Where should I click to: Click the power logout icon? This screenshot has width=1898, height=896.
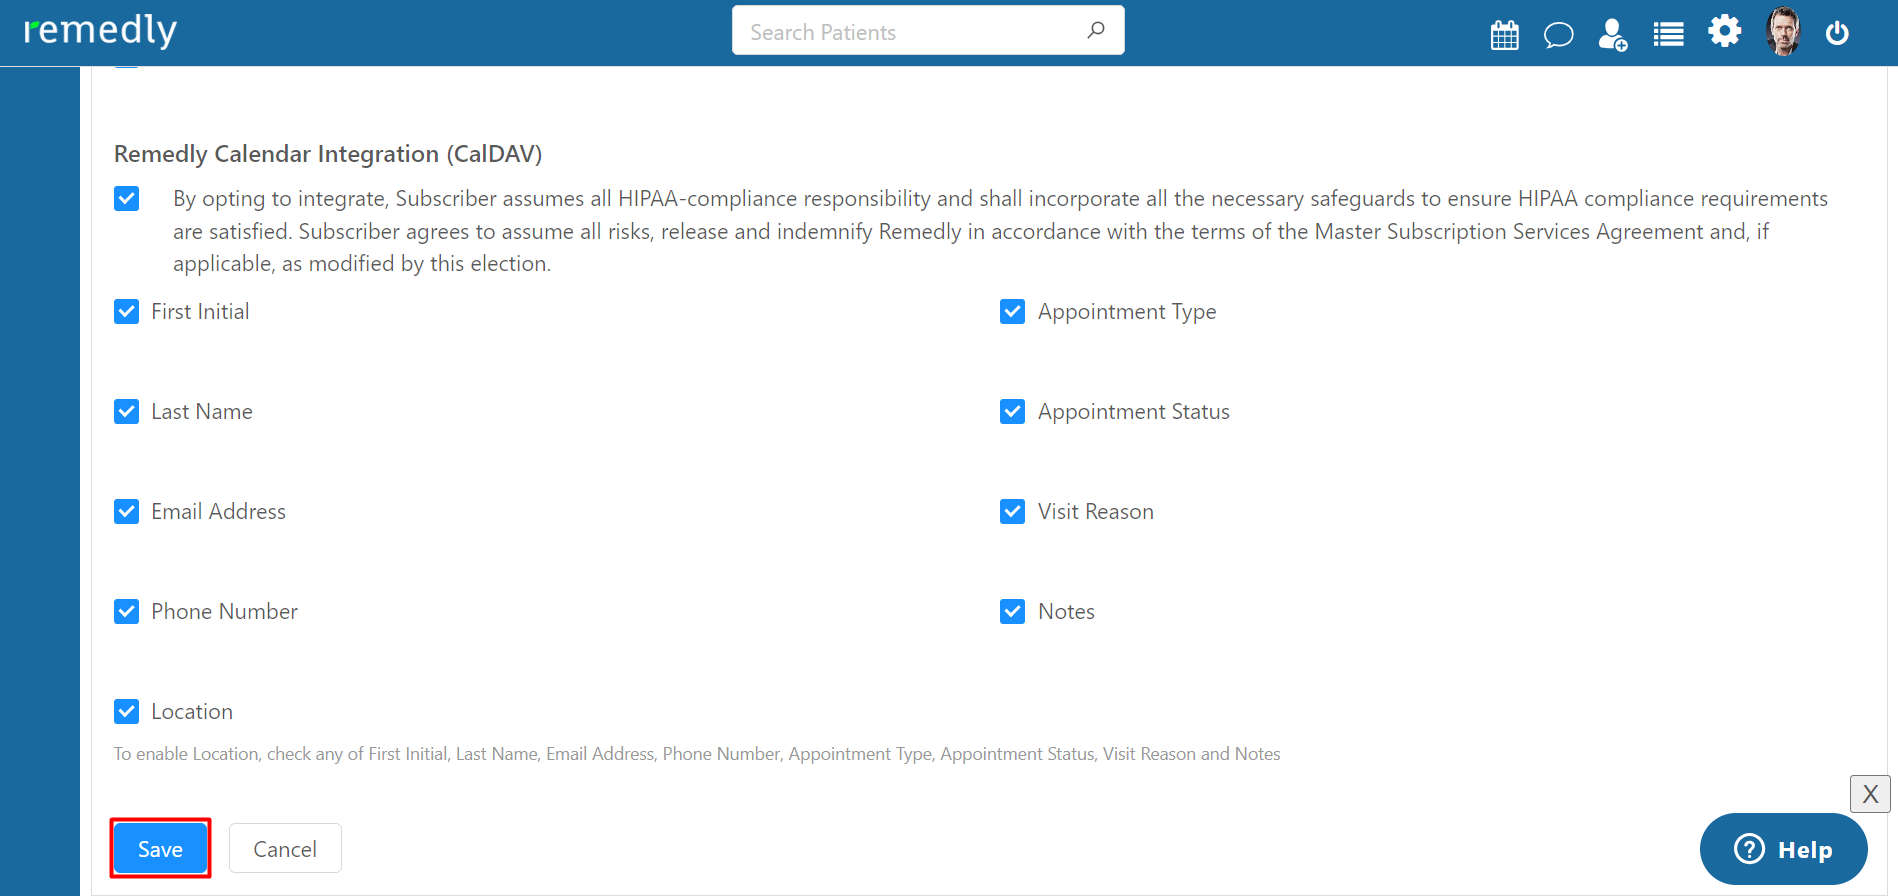coord(1837,33)
